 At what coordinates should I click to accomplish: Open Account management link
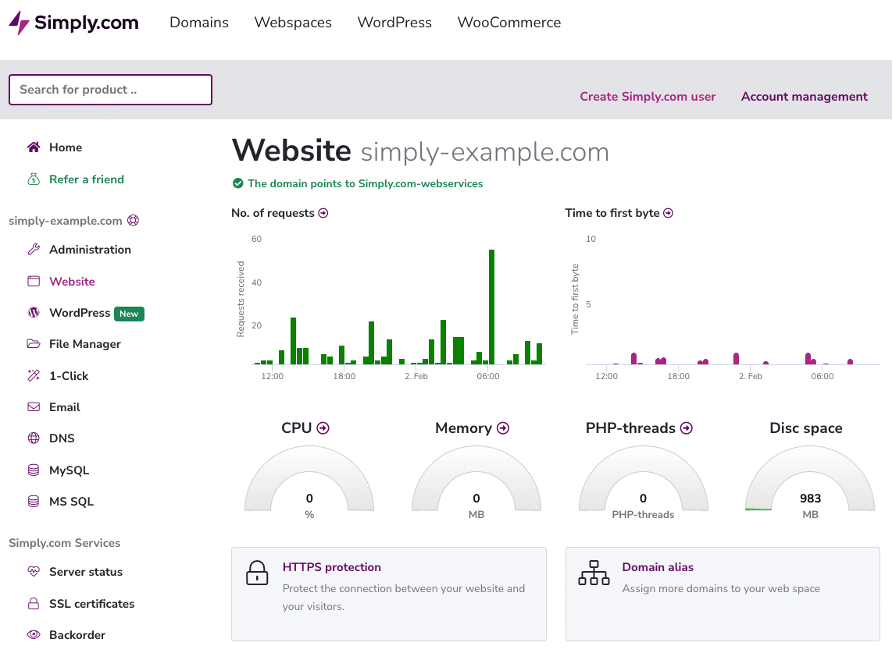coord(804,97)
